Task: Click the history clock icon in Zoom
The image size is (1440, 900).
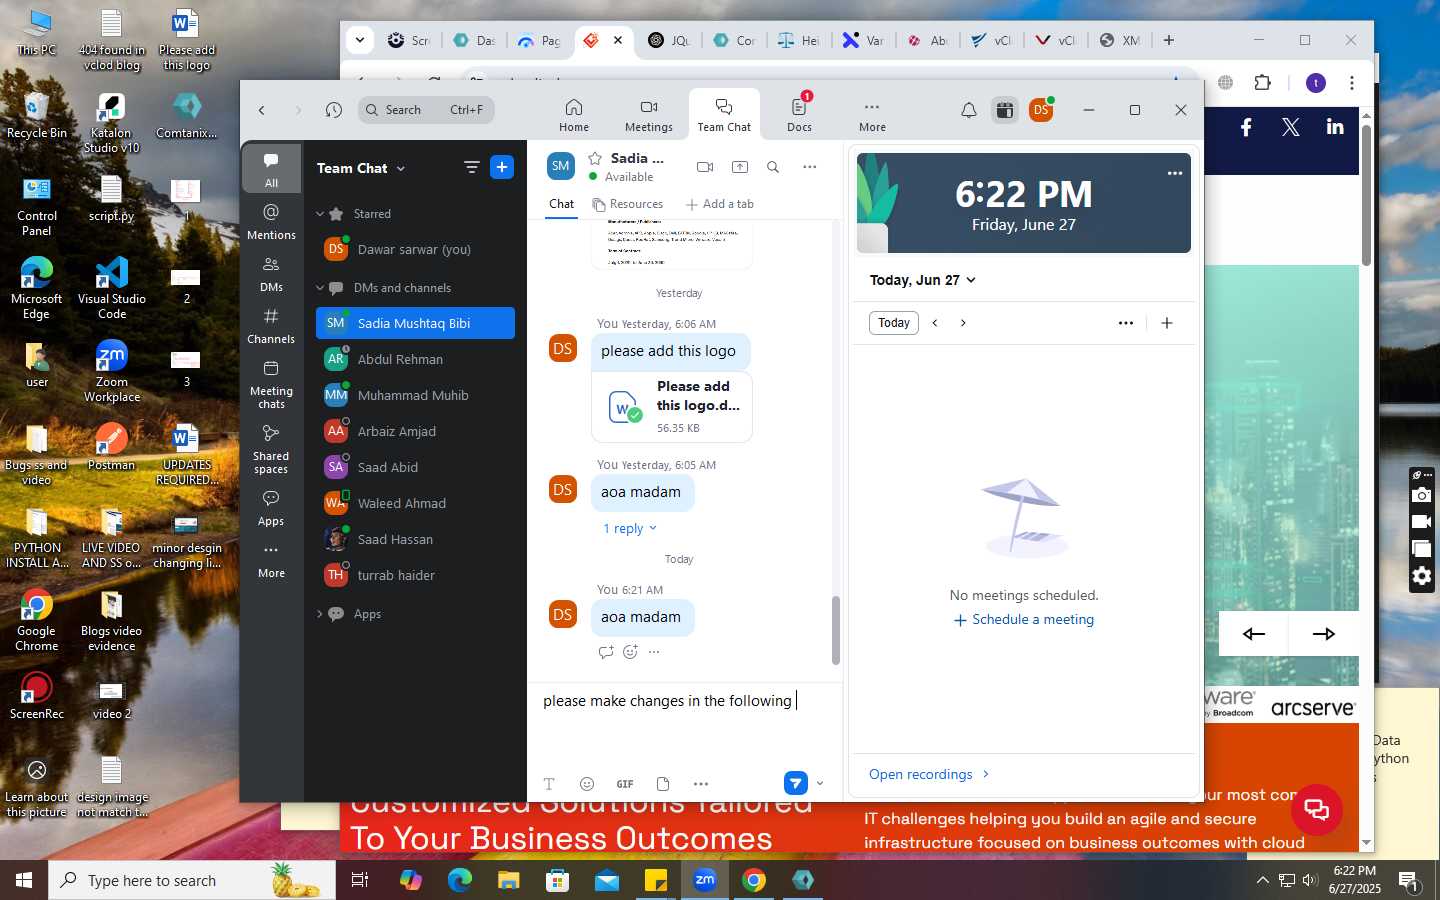Action: 334,110
